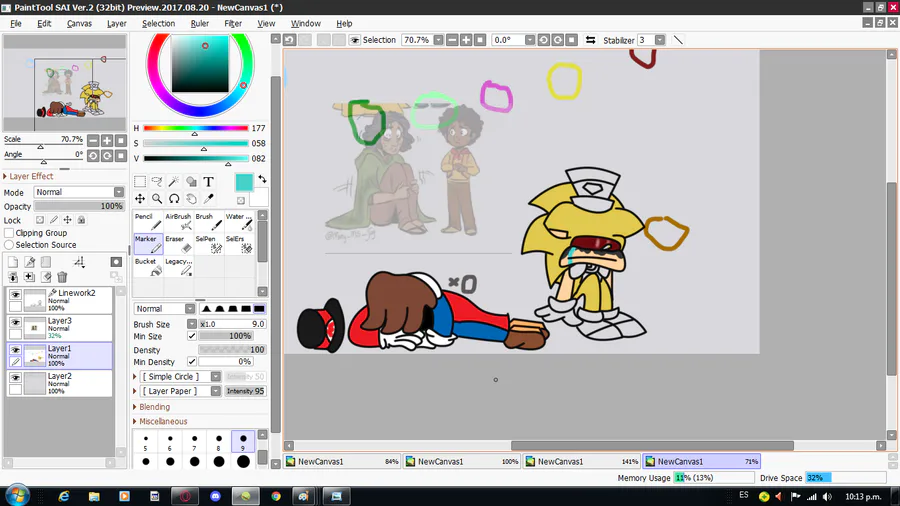900x506 pixels.
Task: Click the undo icon in canvas toolbar
Action: (x=289, y=40)
